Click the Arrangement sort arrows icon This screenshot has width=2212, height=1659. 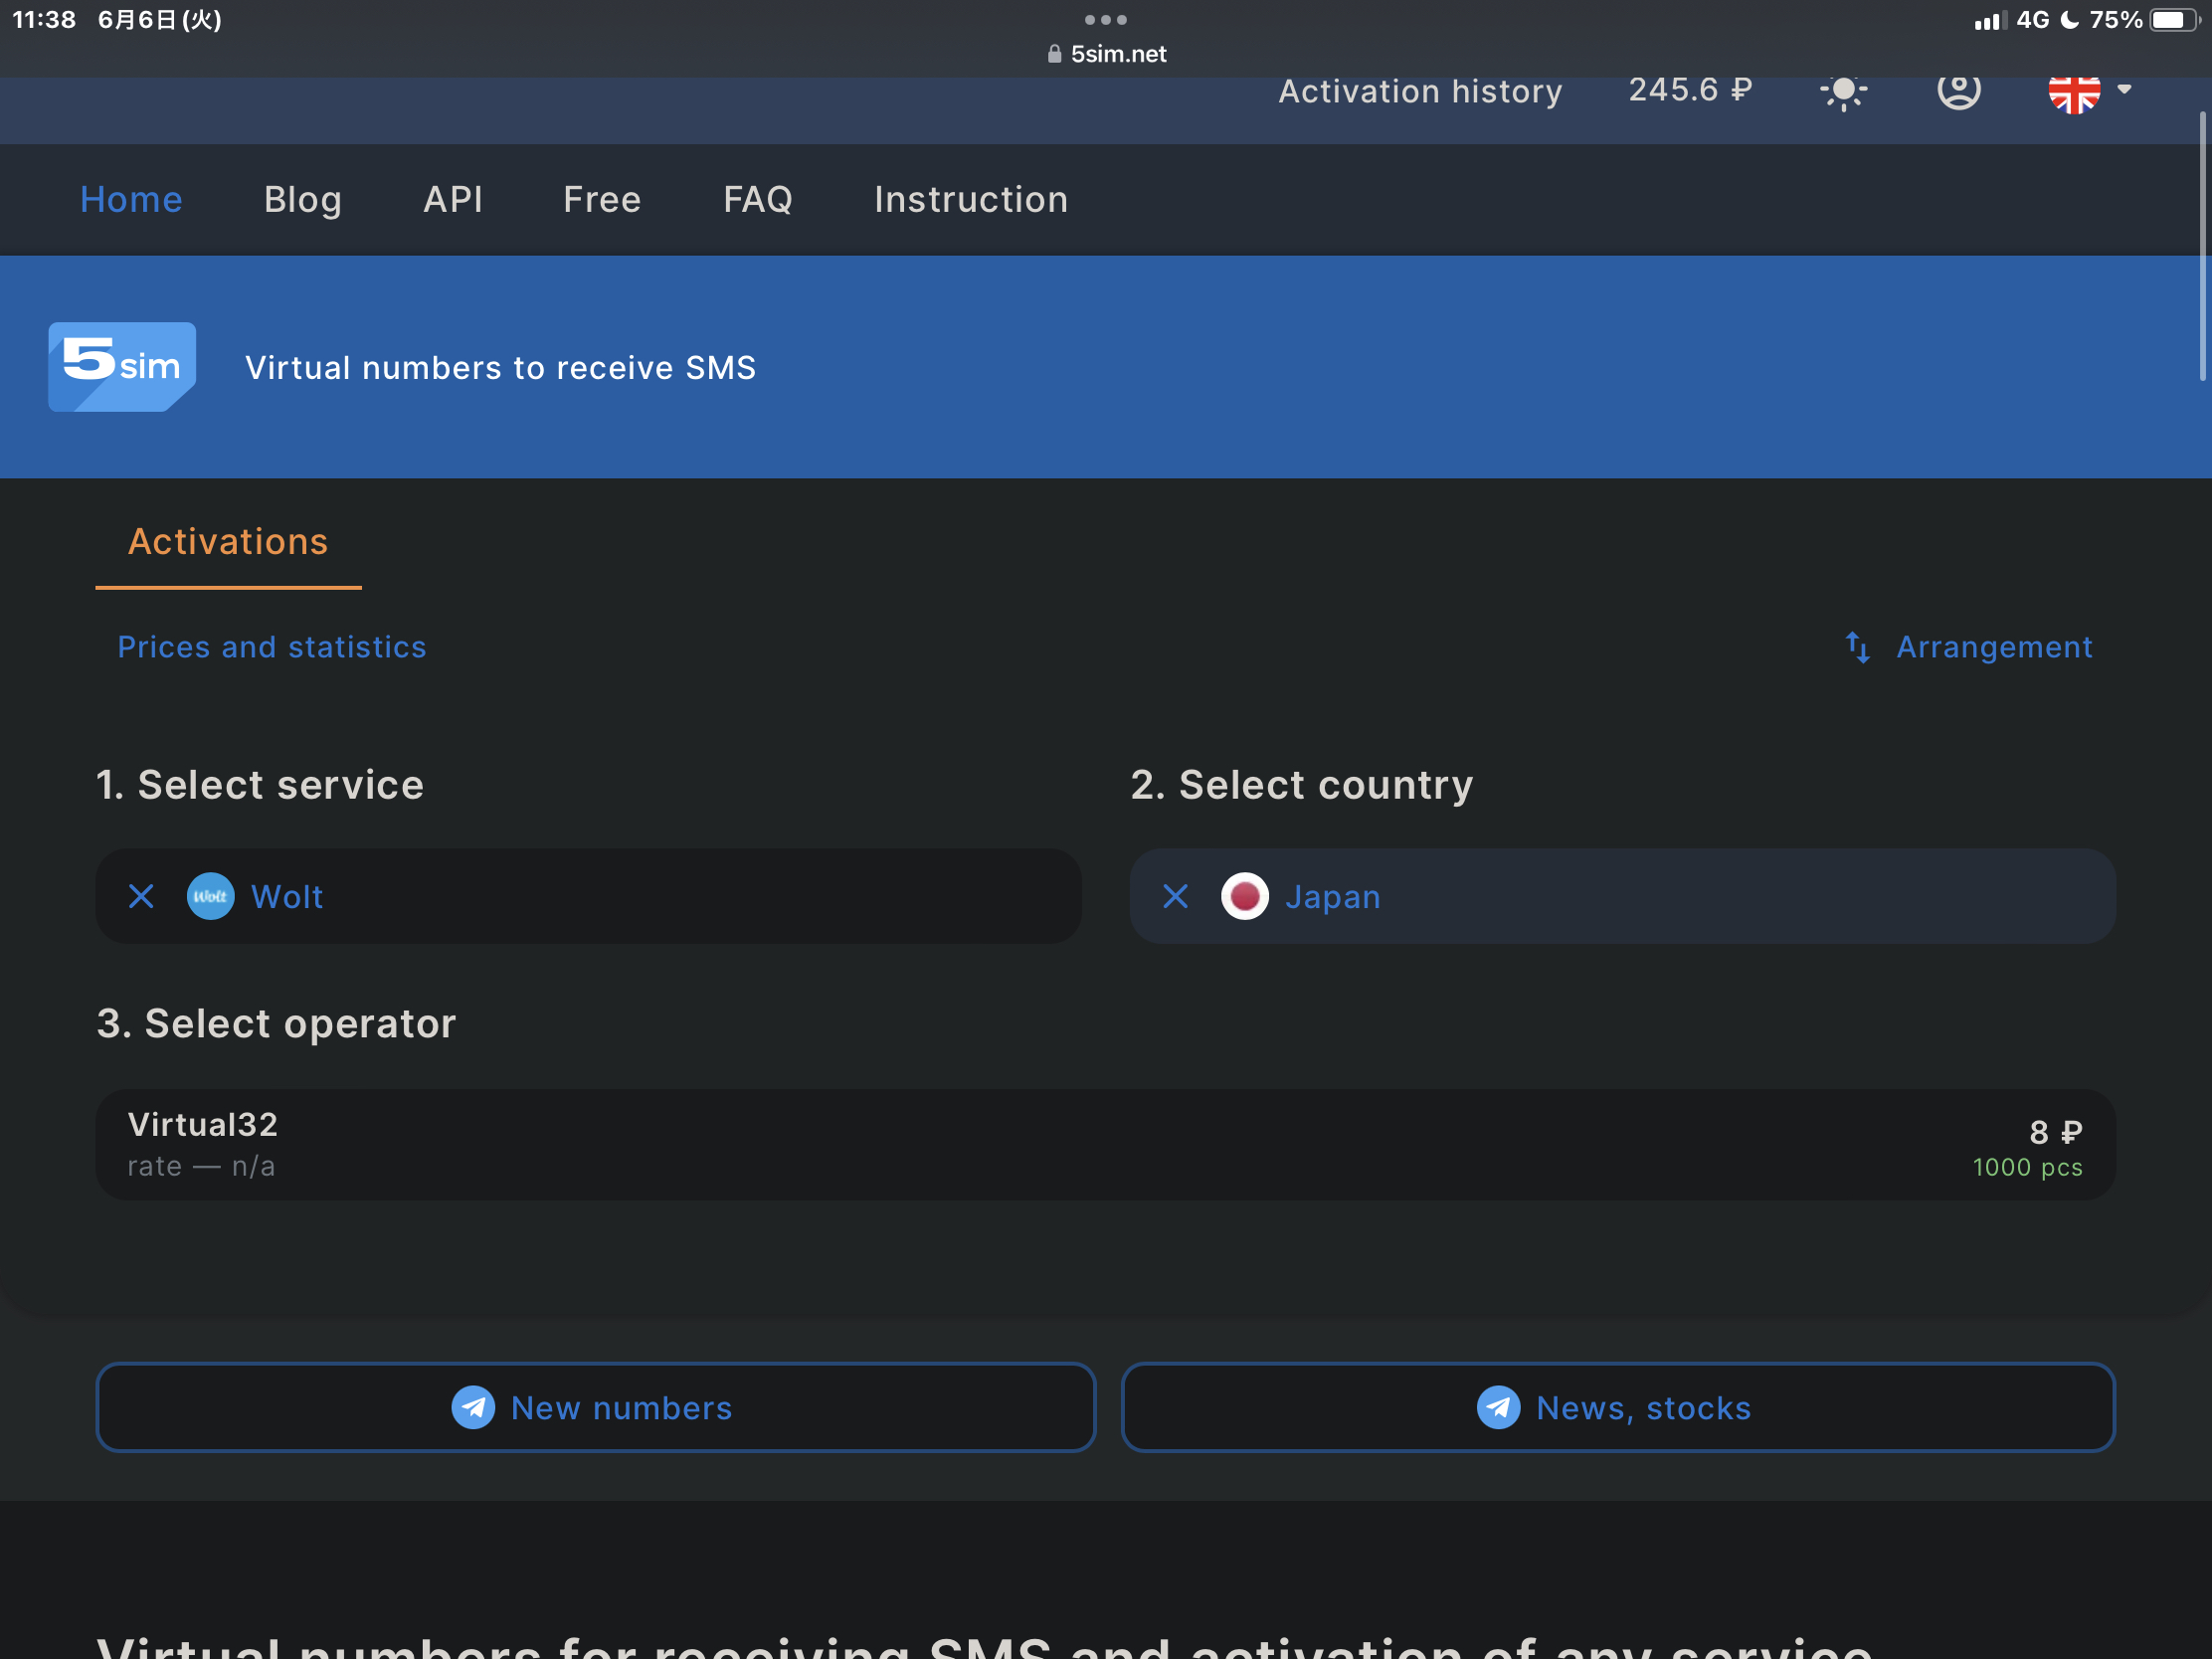coord(1857,647)
